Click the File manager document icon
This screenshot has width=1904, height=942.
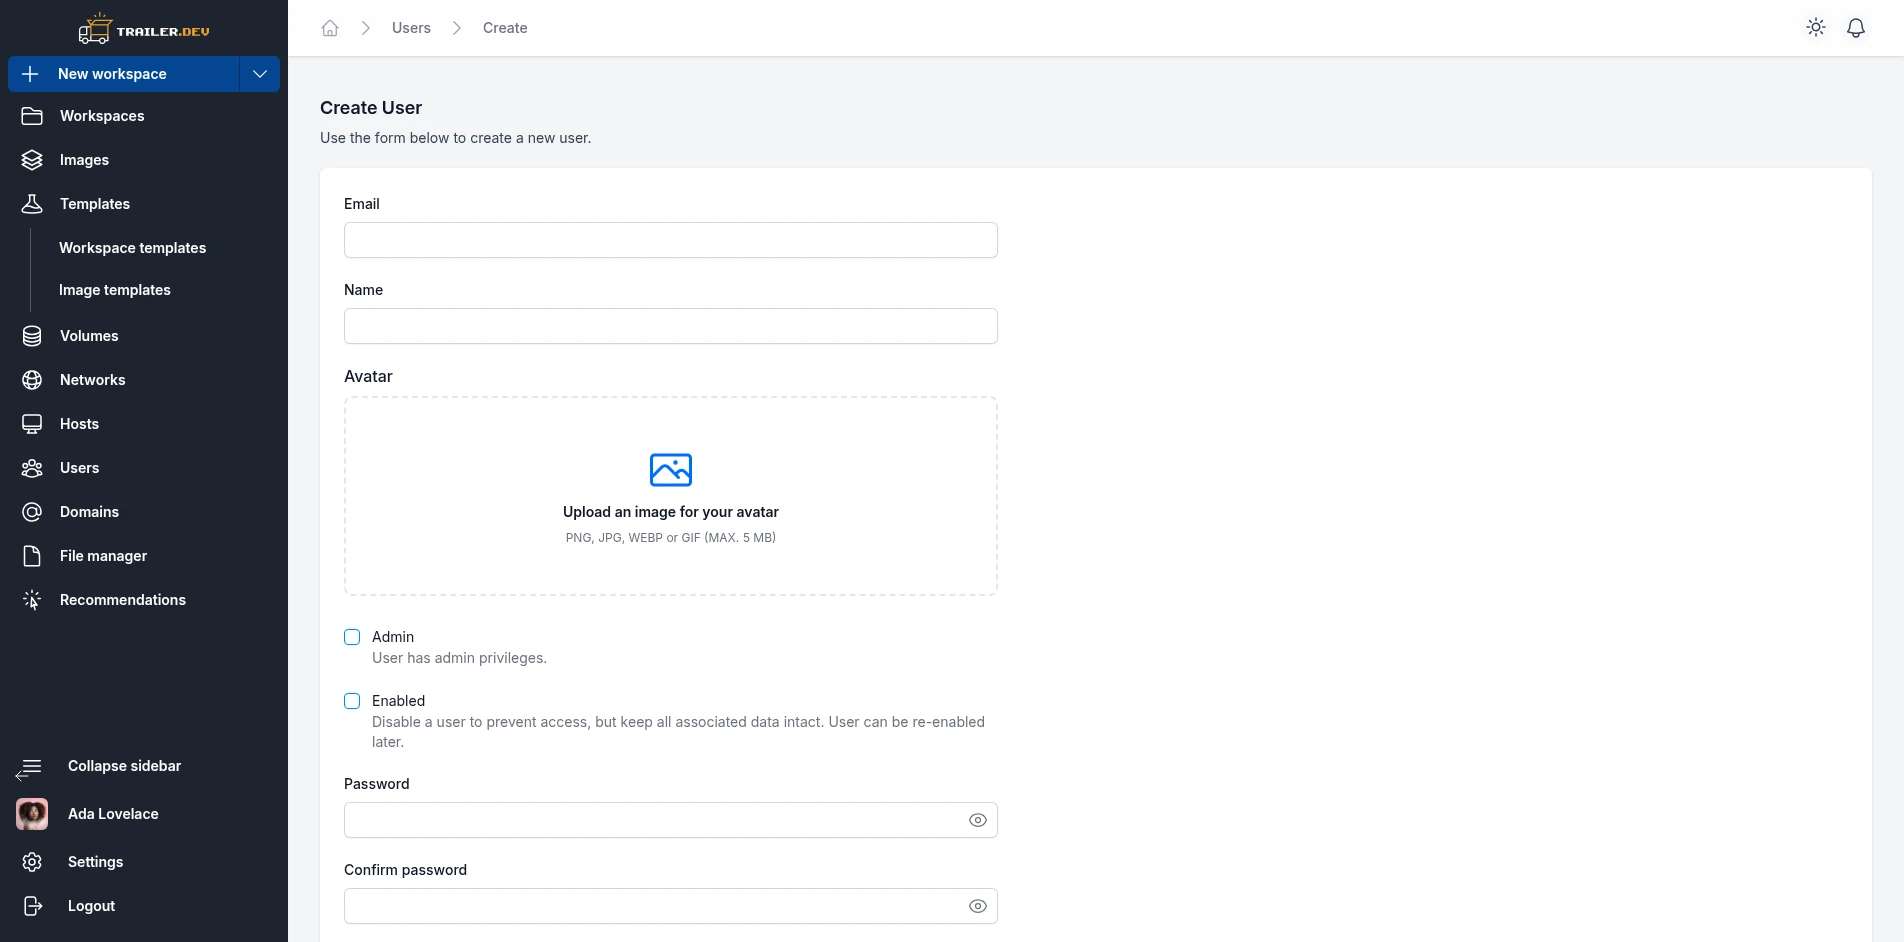coord(32,556)
